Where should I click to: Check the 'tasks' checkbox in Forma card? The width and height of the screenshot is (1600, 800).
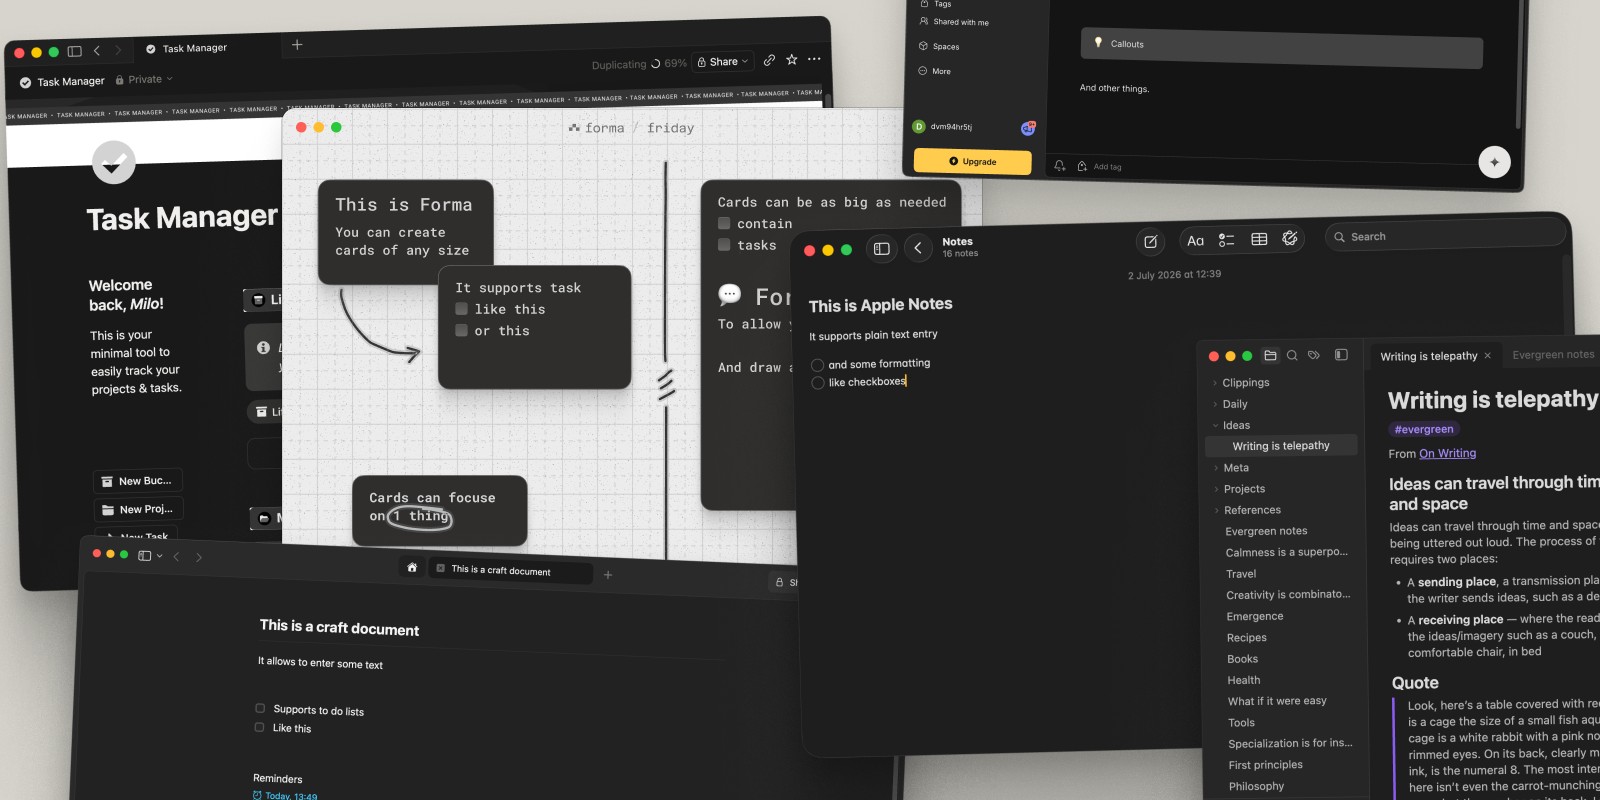tap(724, 244)
